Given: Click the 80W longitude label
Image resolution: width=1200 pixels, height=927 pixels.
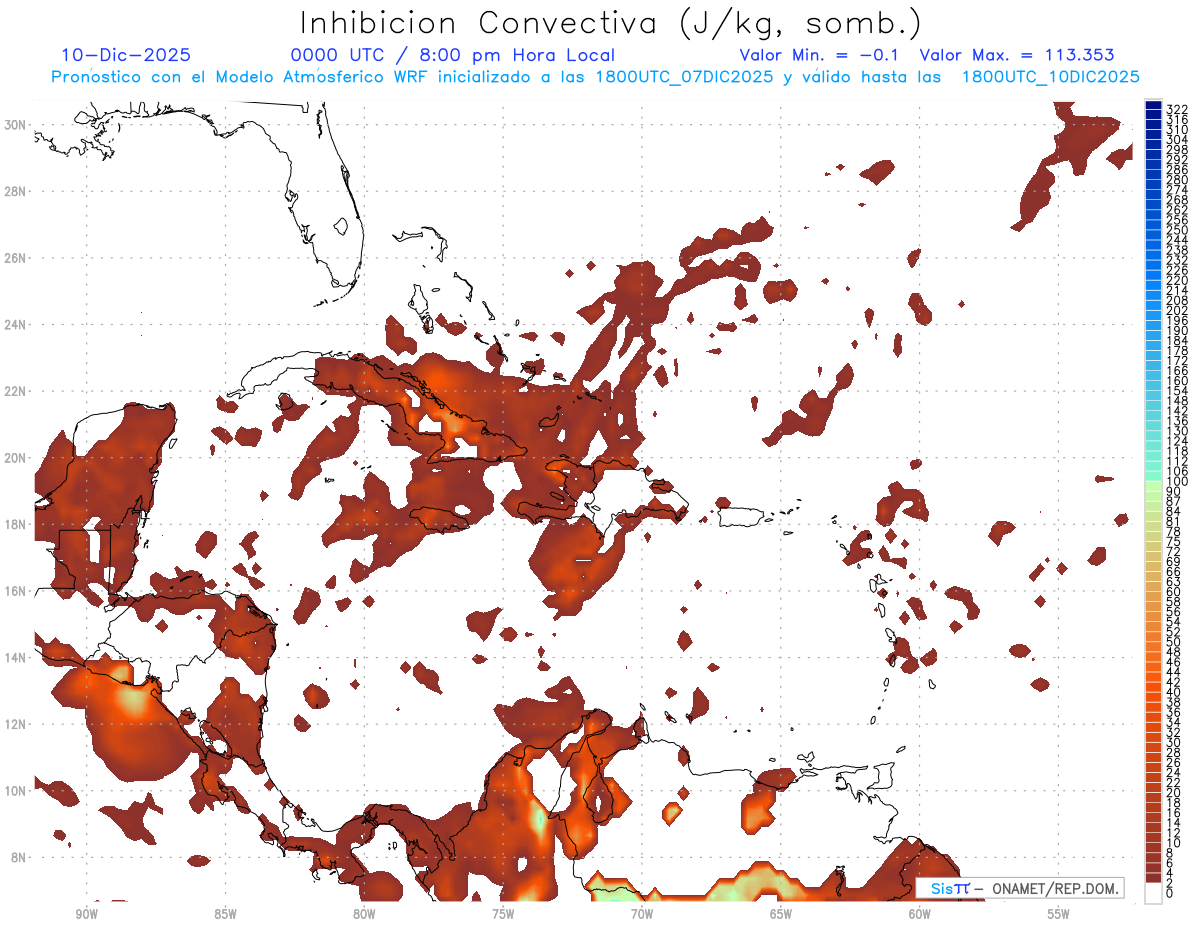Looking at the screenshot, I should [364, 914].
